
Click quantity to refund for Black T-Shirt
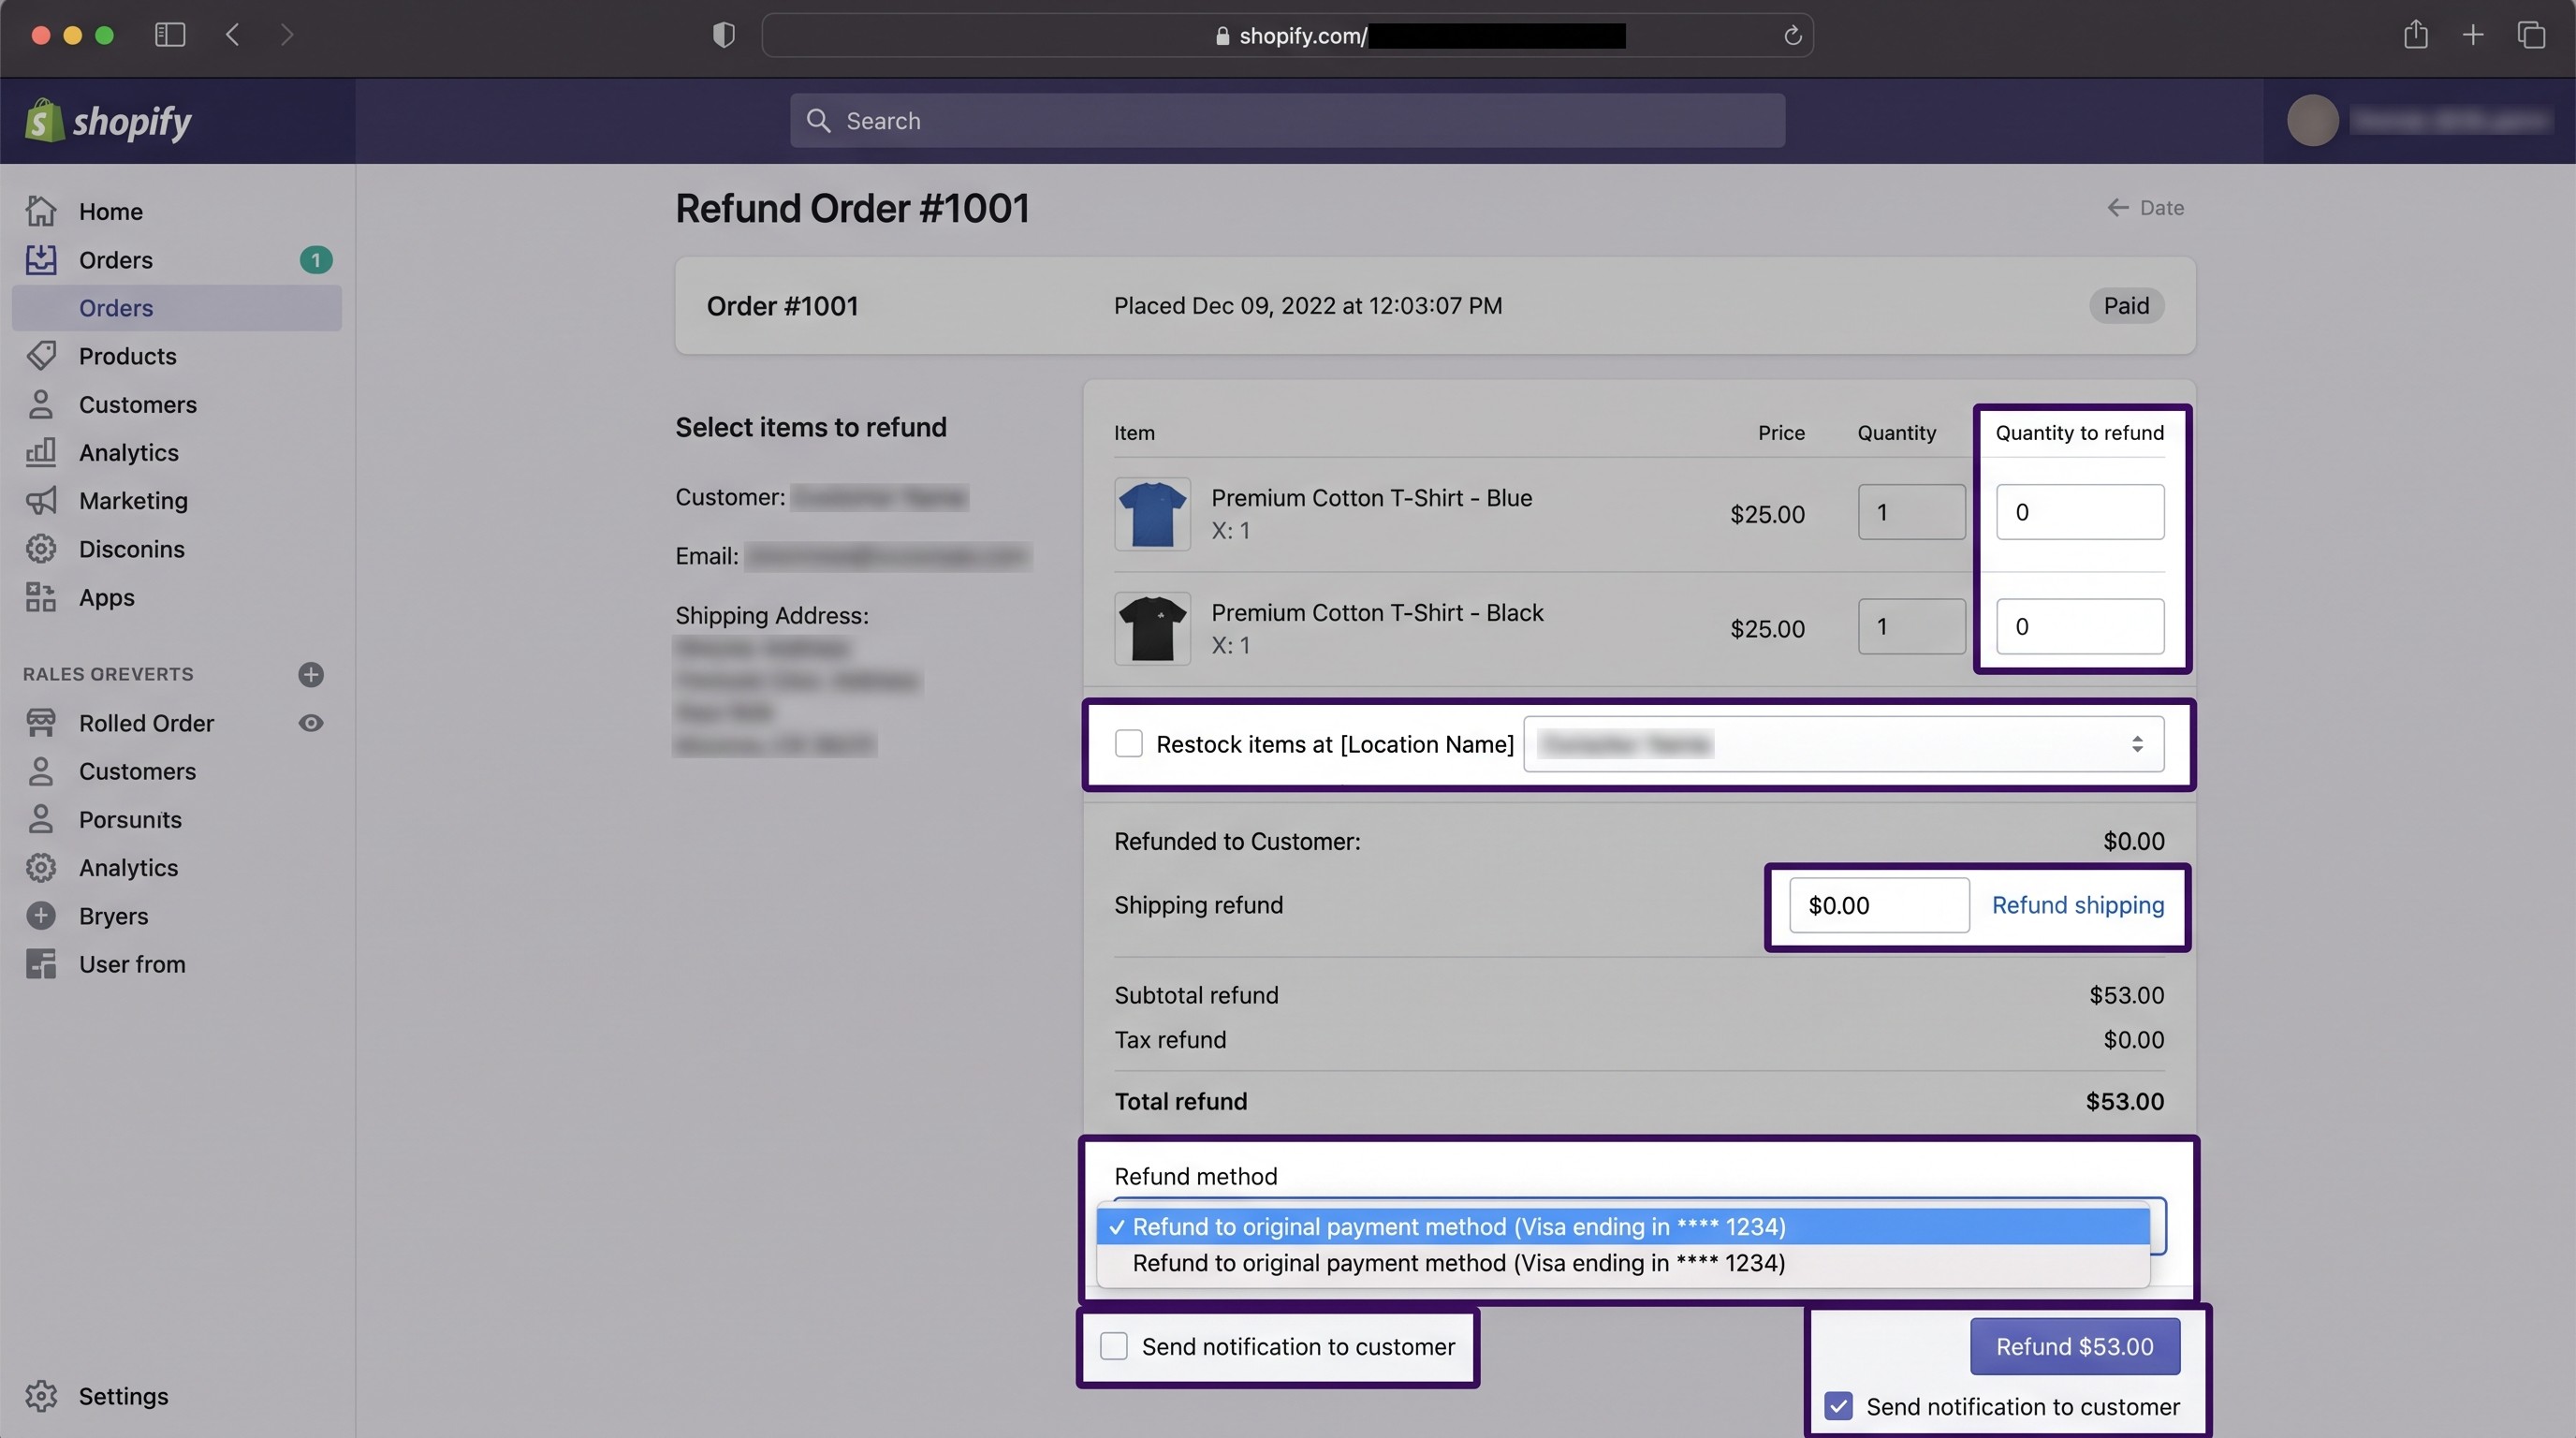[x=2080, y=626]
